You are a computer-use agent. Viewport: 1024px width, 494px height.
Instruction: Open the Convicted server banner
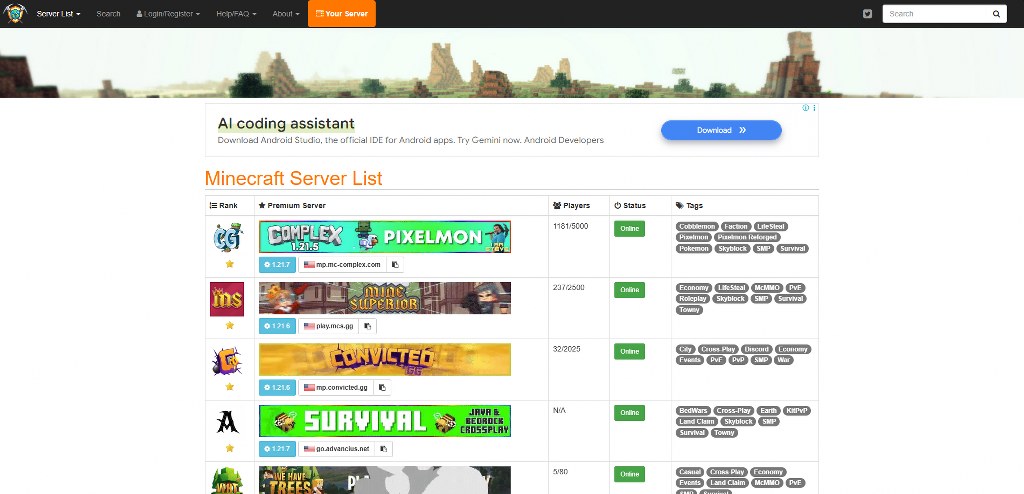384,360
